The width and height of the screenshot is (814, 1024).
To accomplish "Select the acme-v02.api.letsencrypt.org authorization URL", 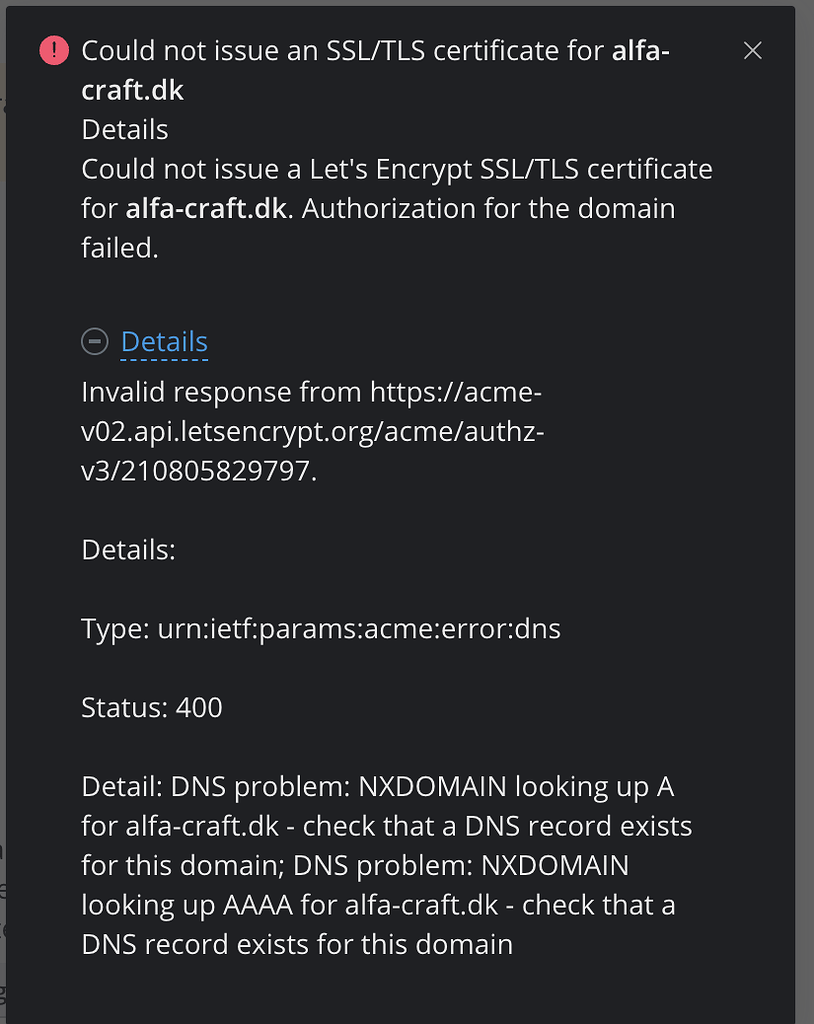I will [310, 431].
